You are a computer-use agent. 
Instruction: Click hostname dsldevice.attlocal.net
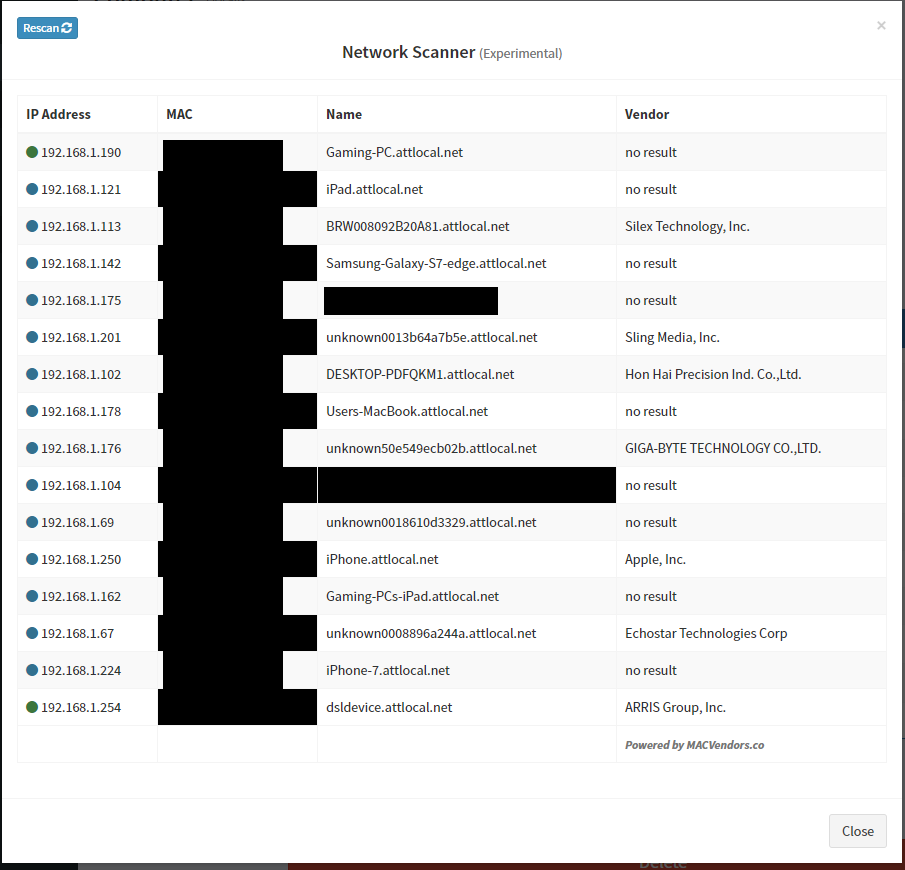pyautogui.click(x=389, y=707)
